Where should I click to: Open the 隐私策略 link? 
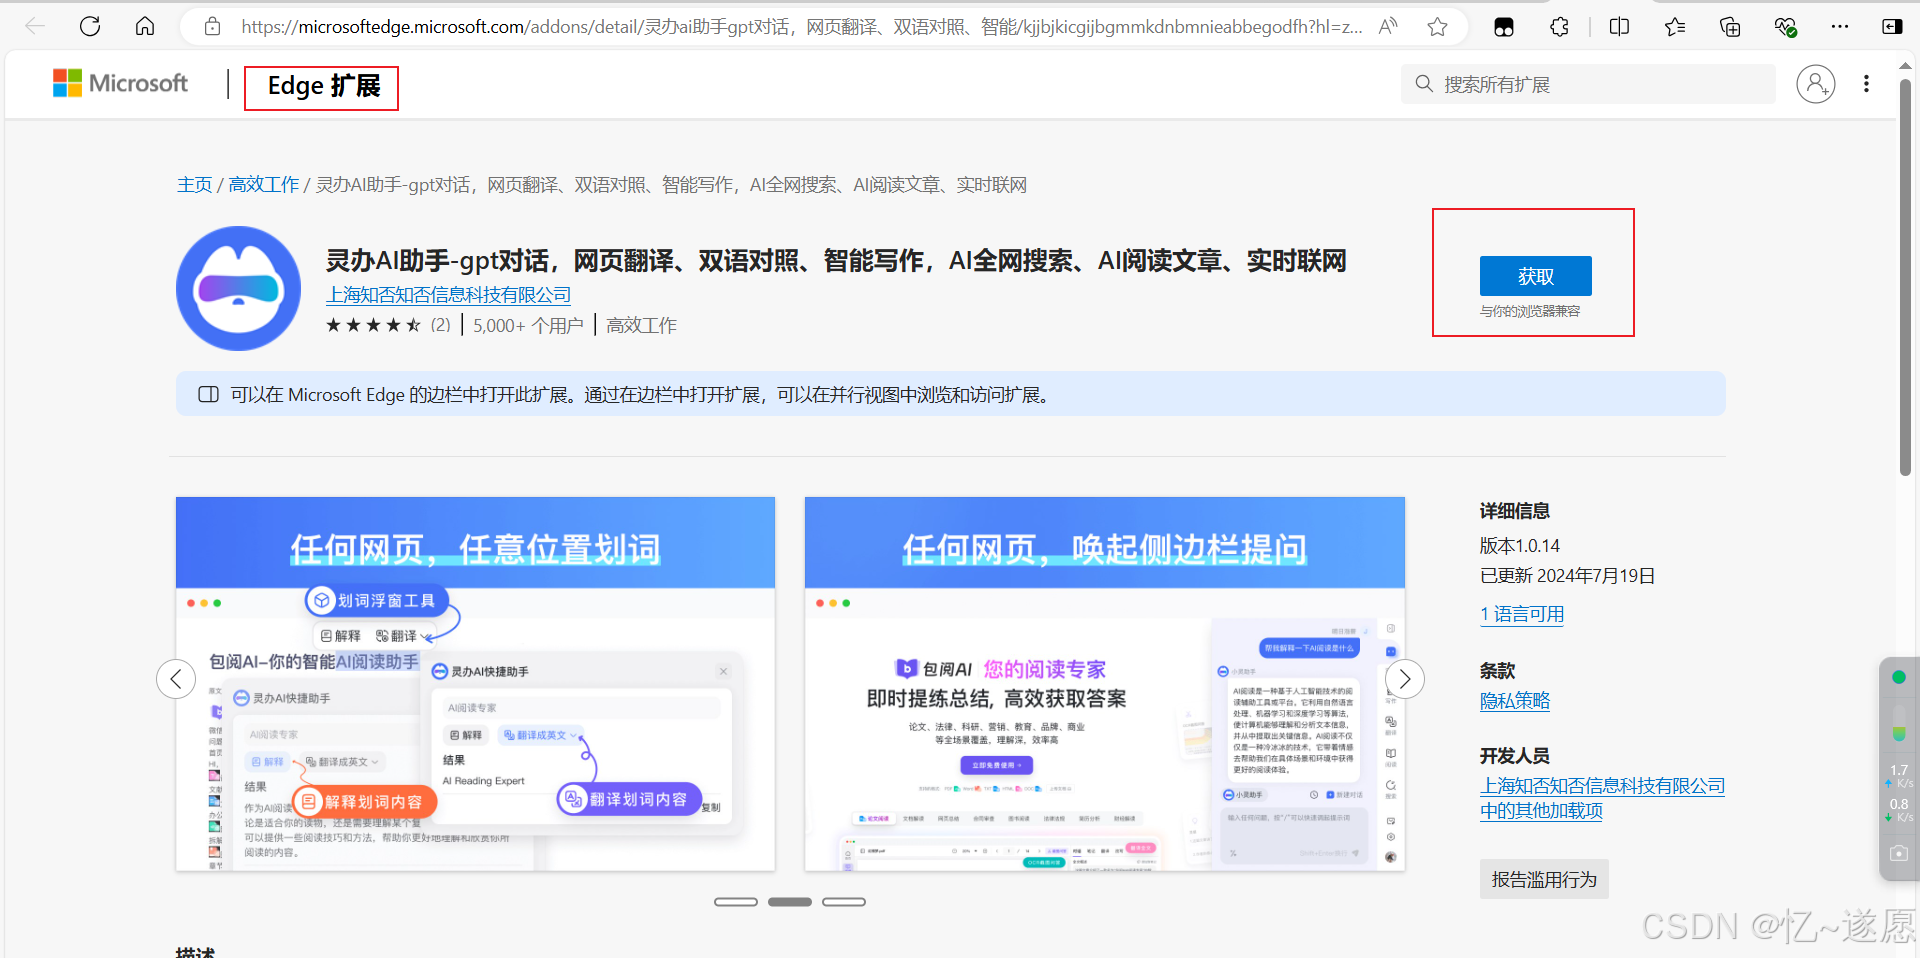pos(1515,701)
